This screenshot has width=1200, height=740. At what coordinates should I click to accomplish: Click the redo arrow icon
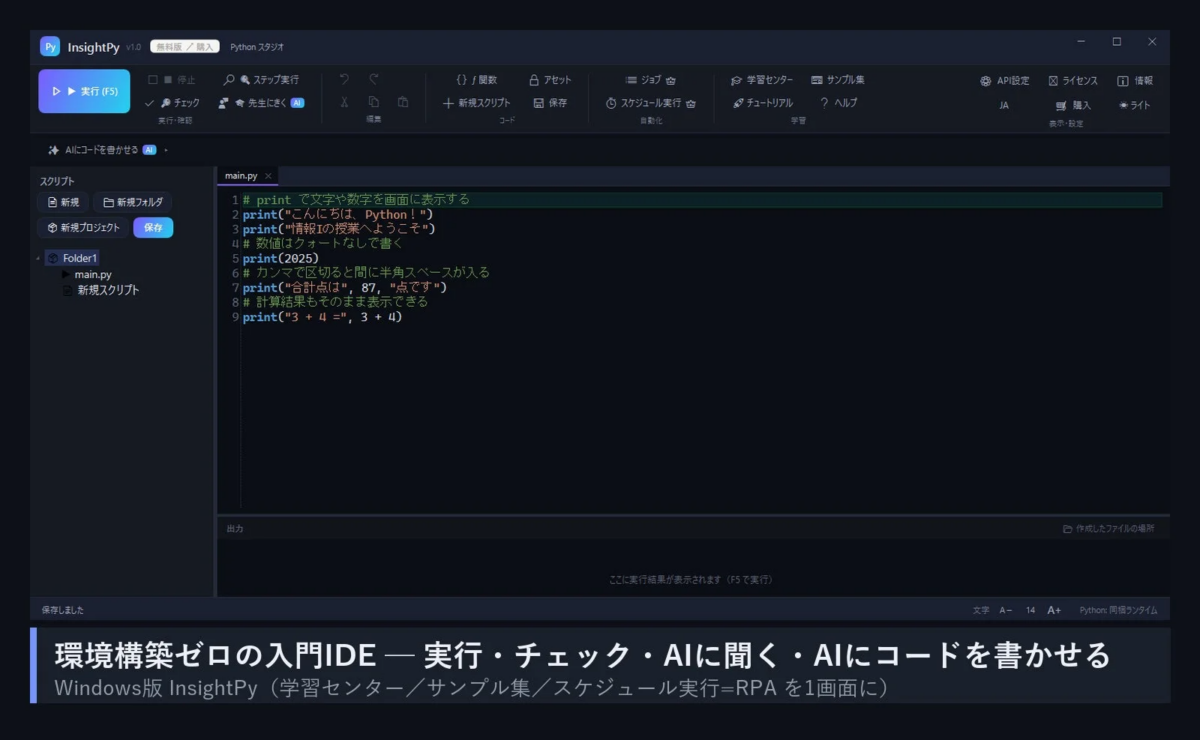374,80
